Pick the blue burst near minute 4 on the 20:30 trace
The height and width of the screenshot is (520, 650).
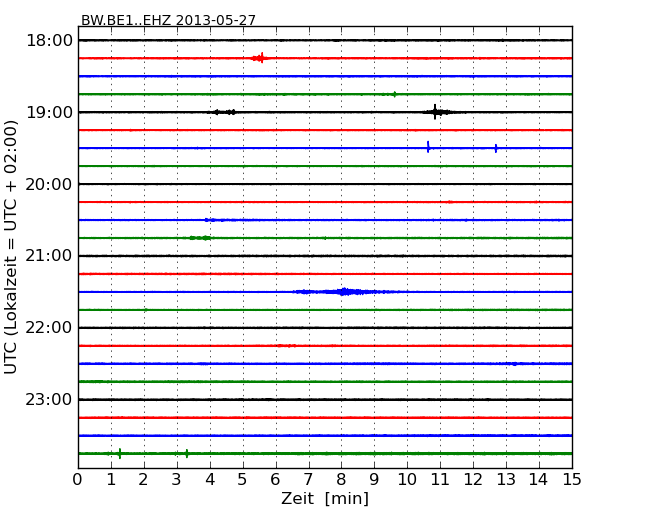[212, 220]
